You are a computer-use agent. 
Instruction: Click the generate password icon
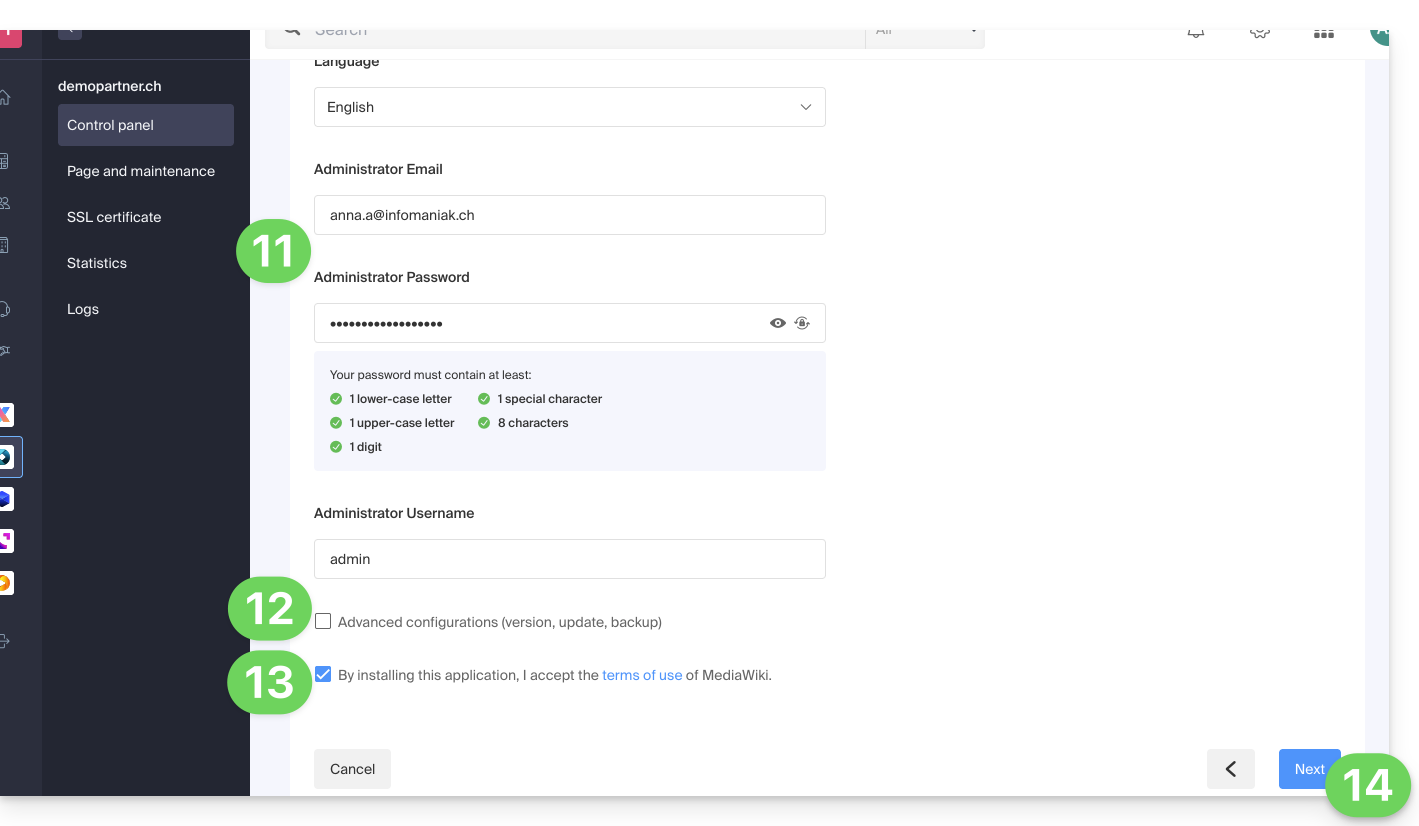802,323
